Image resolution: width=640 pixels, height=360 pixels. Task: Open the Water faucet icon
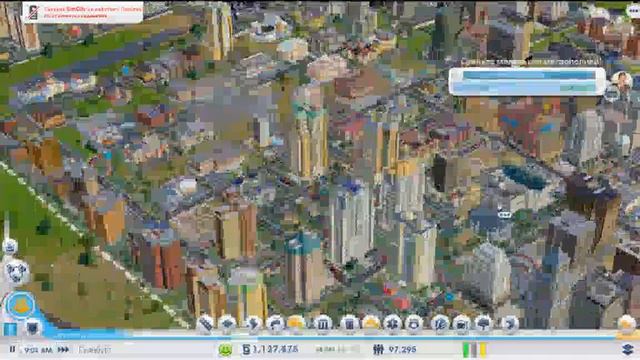tap(276, 324)
